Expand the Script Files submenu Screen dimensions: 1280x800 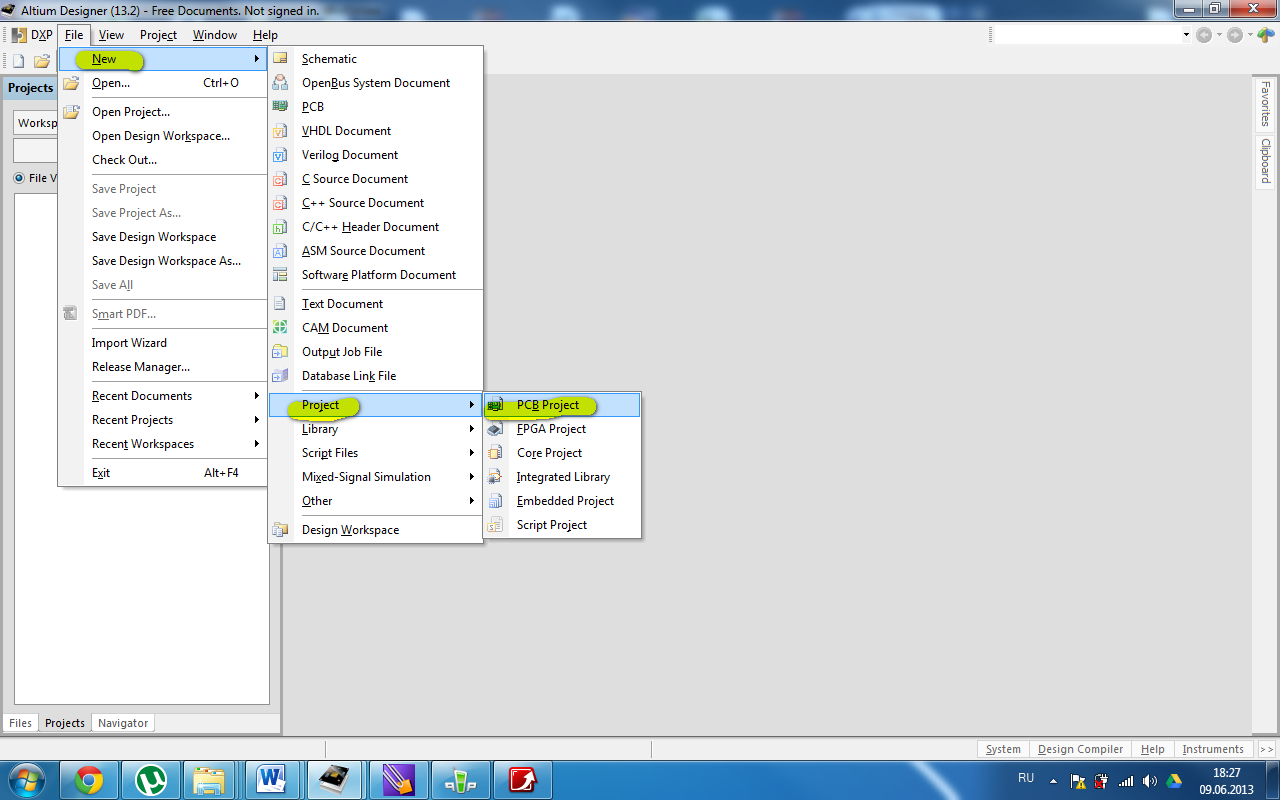click(x=375, y=453)
